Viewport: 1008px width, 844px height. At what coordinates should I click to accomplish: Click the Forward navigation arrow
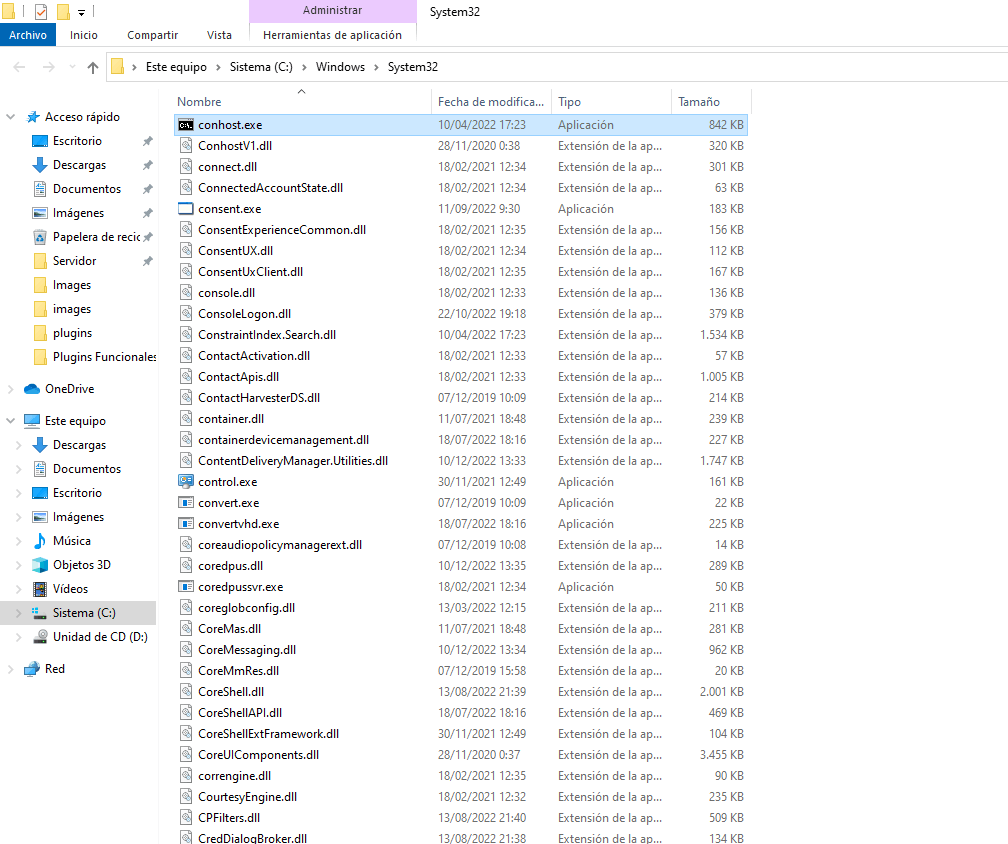(49, 67)
